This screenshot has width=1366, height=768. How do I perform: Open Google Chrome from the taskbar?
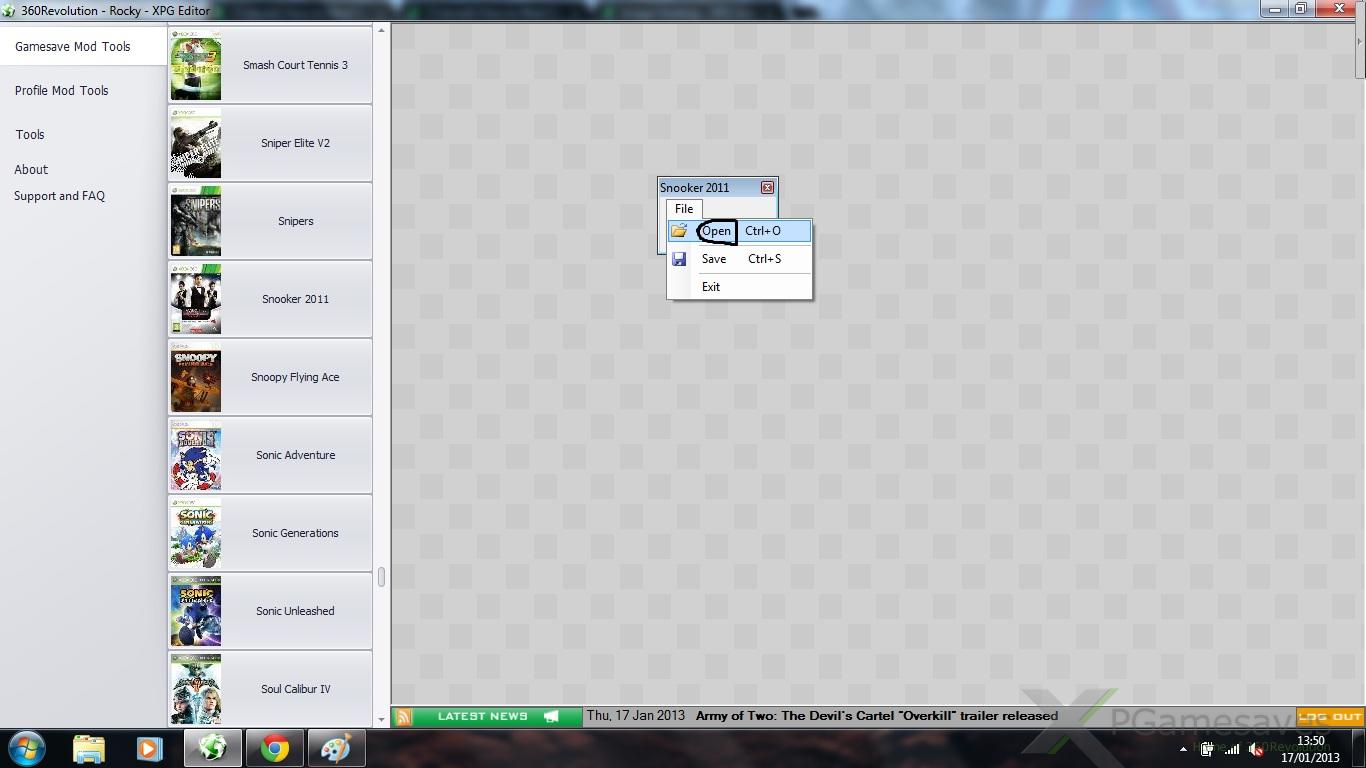(x=275, y=748)
